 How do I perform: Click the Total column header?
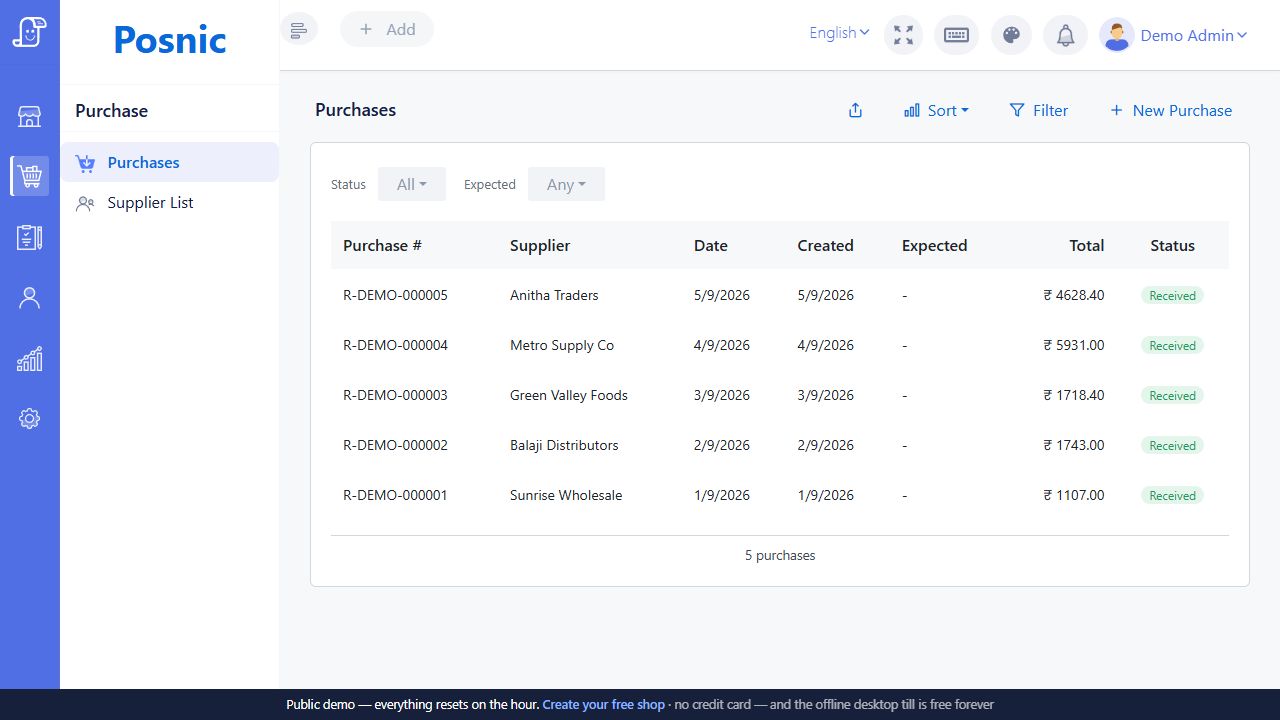pyautogui.click(x=1087, y=245)
